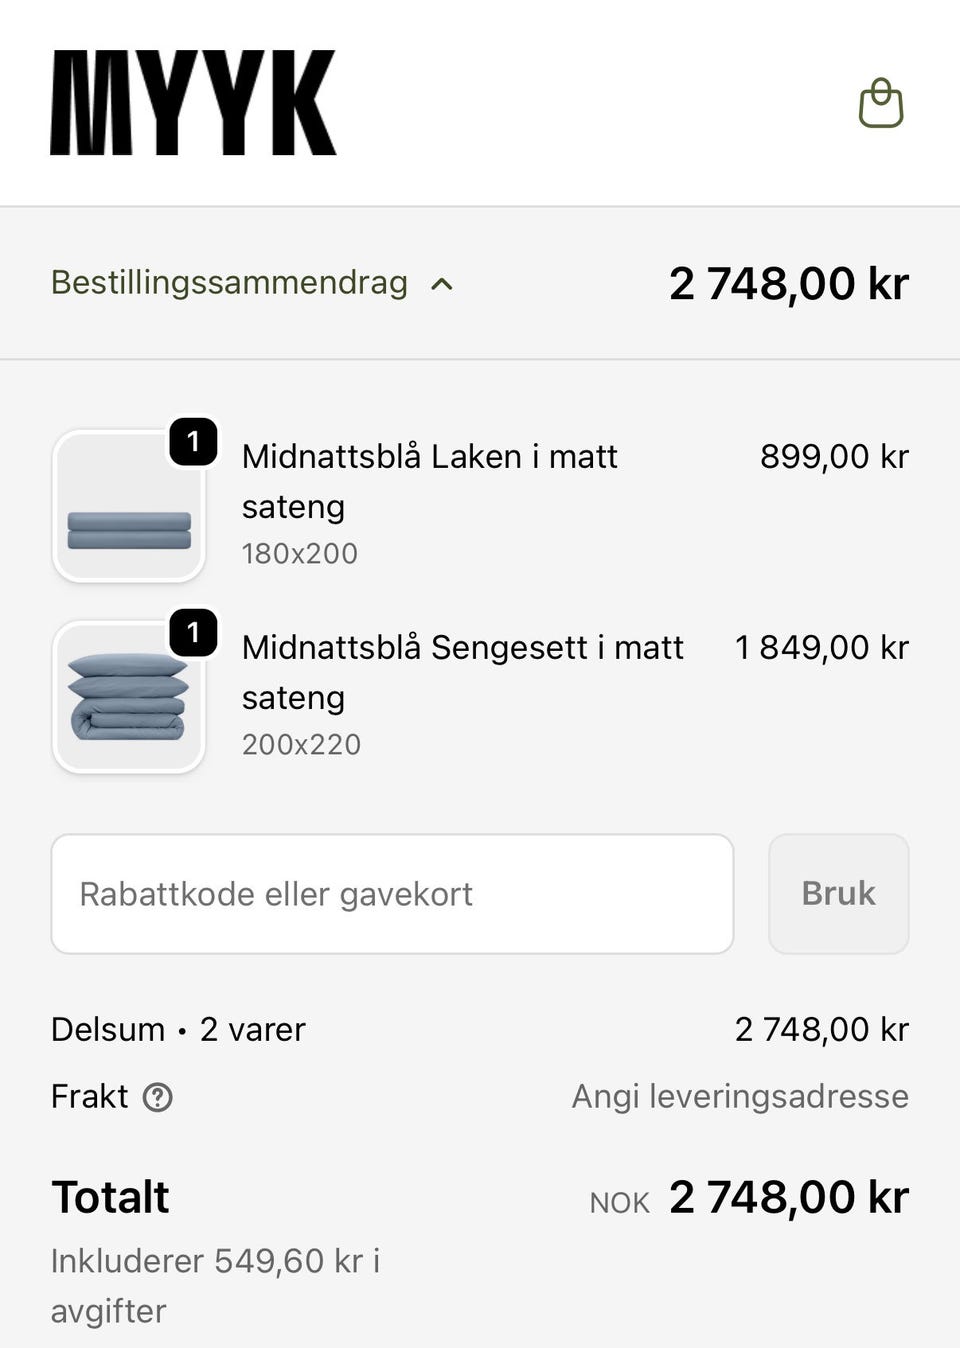The height and width of the screenshot is (1348, 960).
Task: Click the 180x200 size label
Action: (x=300, y=554)
